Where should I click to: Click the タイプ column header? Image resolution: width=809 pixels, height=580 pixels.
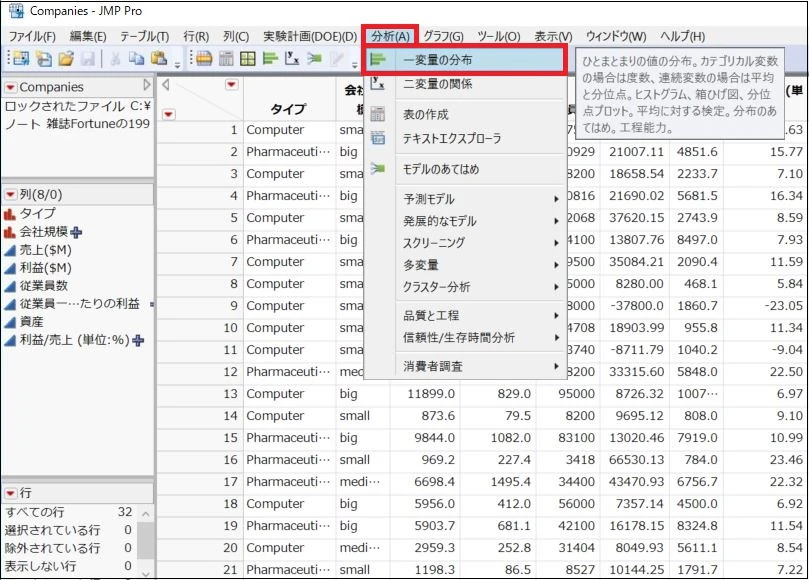pyautogui.click(x=288, y=109)
